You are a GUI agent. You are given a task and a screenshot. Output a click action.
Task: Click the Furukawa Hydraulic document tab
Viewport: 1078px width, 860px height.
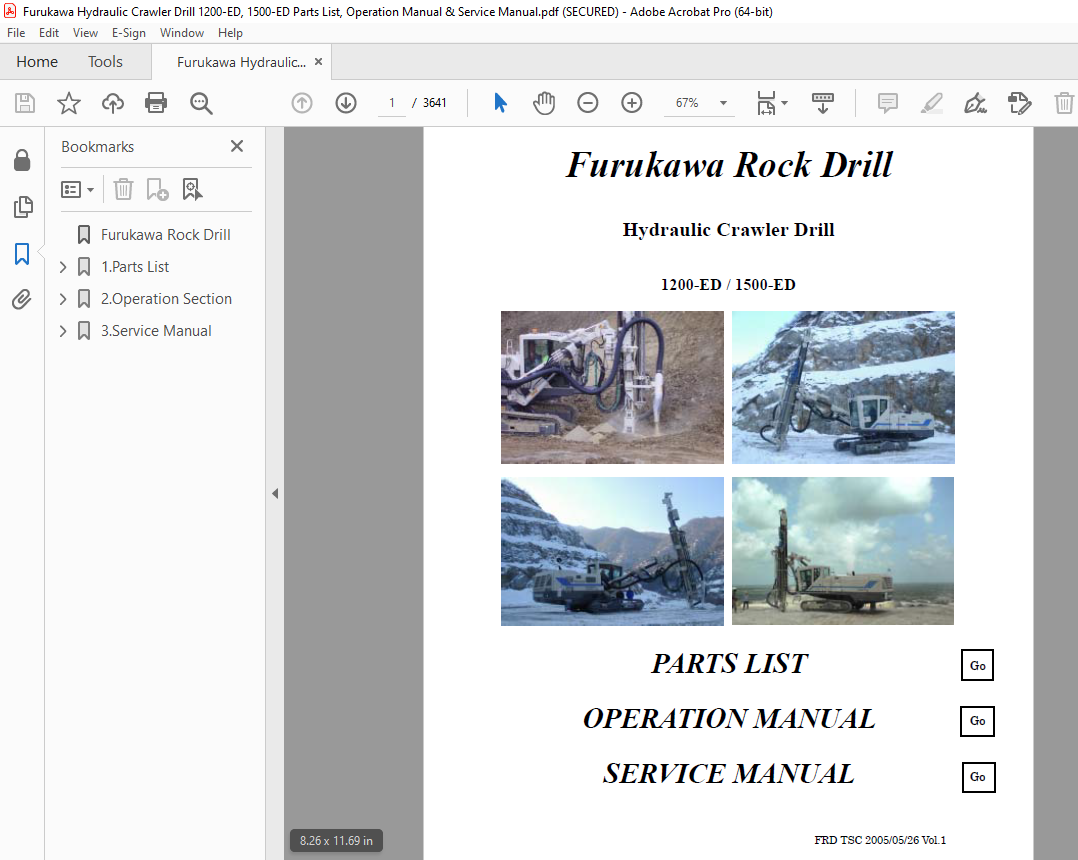[x=241, y=62]
